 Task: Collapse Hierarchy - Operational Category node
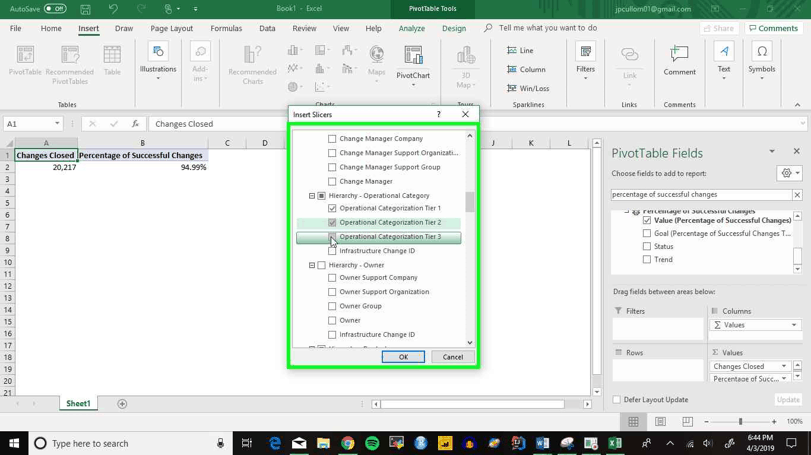tap(312, 196)
